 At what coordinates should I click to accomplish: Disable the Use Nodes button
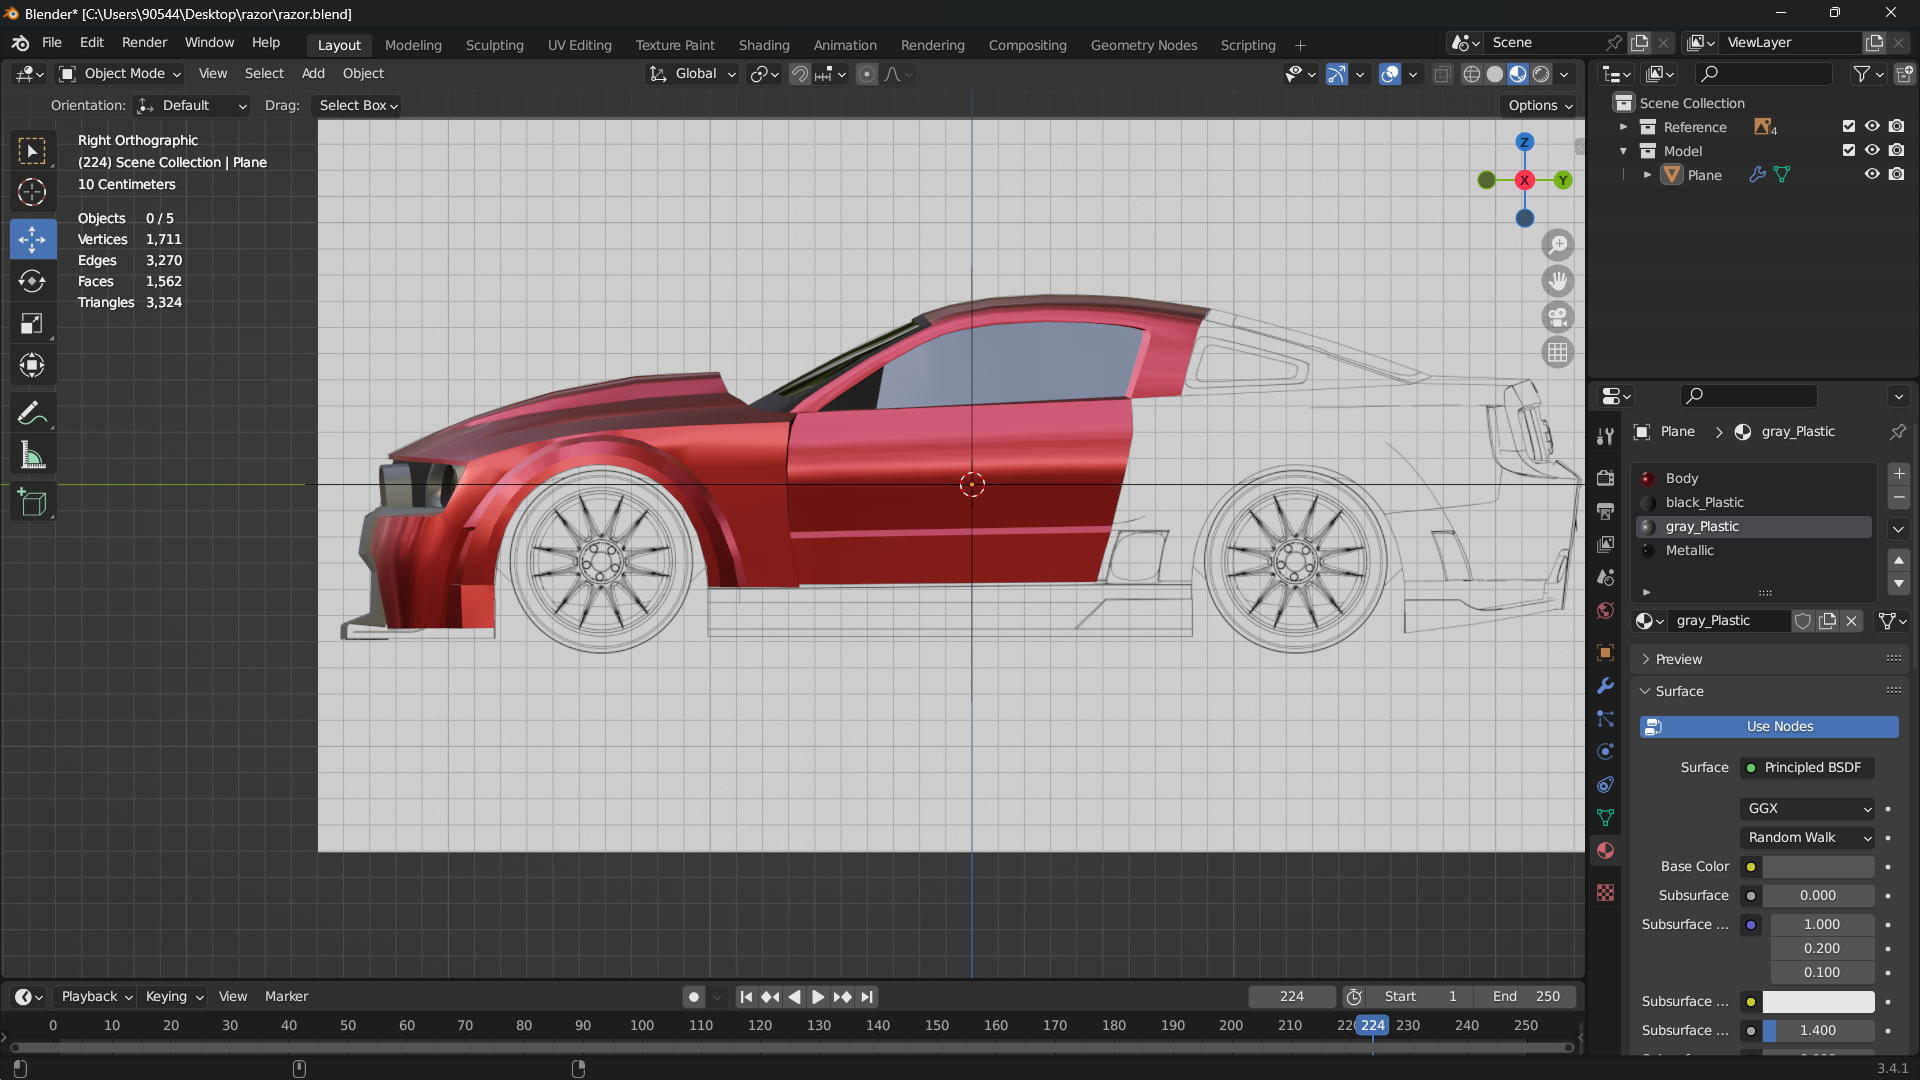point(1768,727)
